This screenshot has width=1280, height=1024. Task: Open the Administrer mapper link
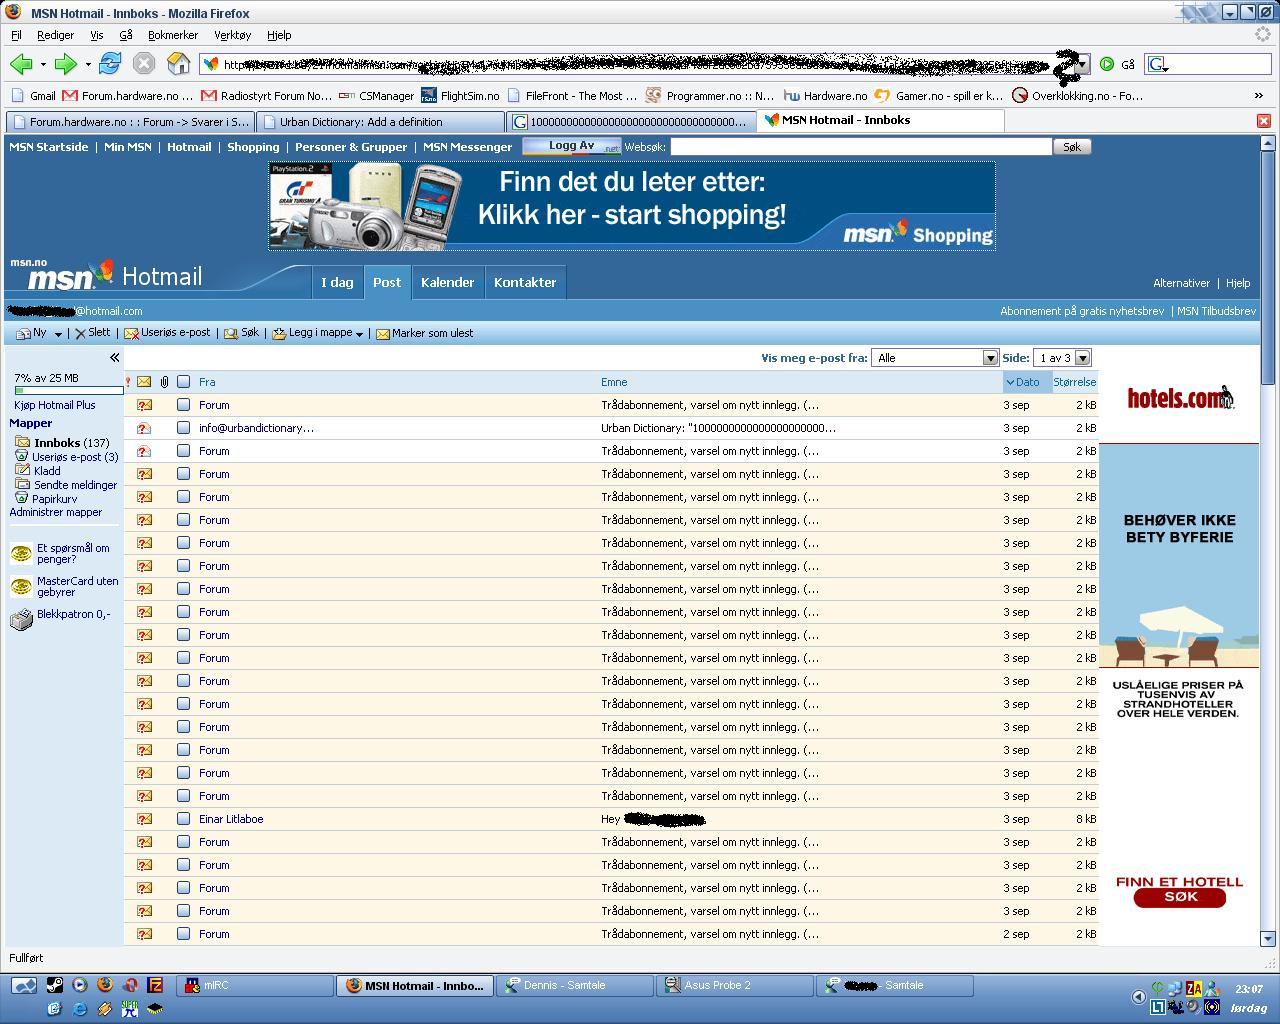point(56,512)
